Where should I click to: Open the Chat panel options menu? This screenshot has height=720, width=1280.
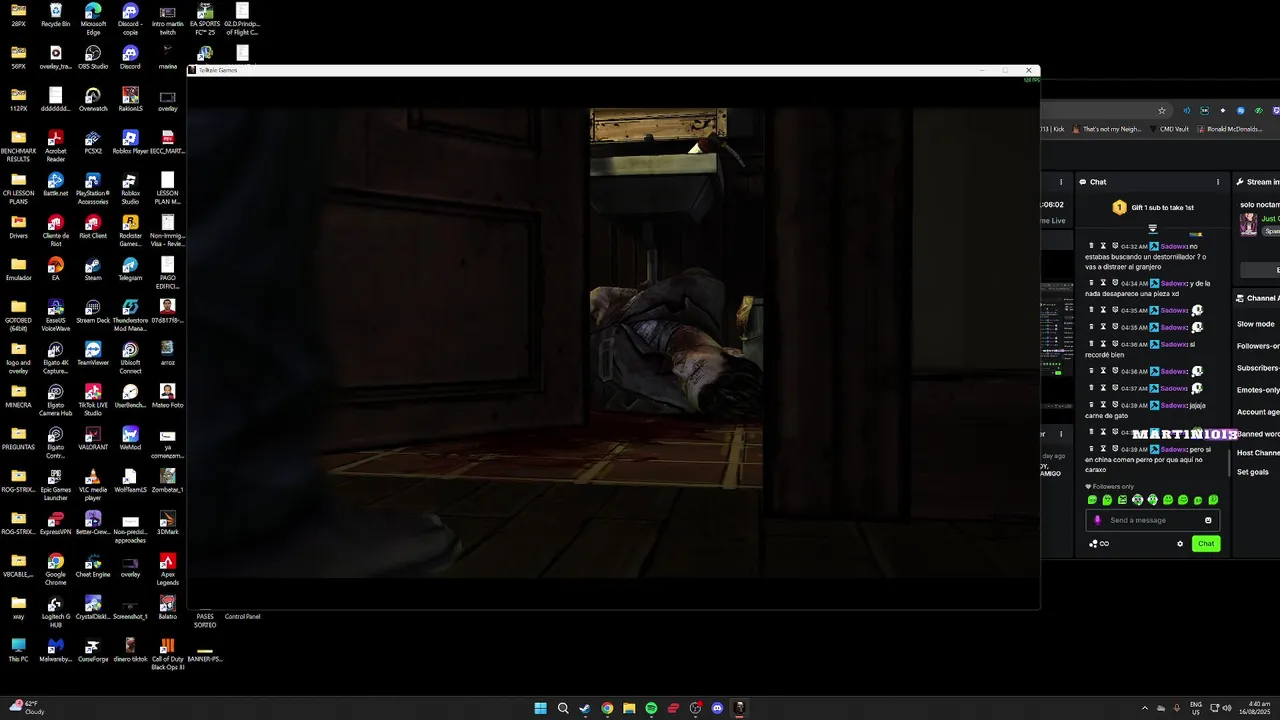[x=1217, y=182]
